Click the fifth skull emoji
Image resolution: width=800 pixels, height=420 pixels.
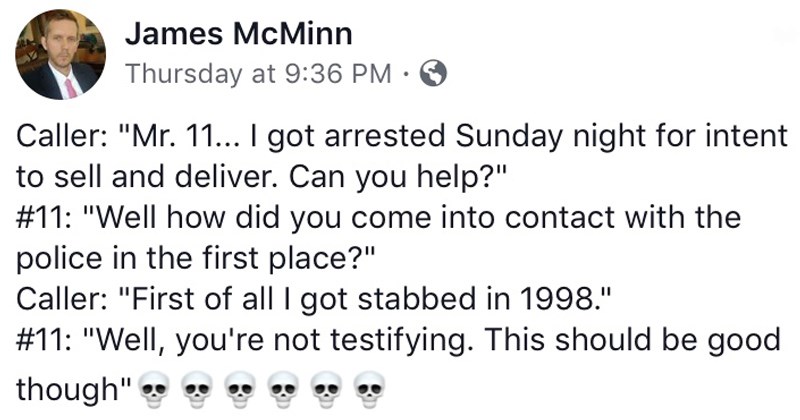pos(327,390)
